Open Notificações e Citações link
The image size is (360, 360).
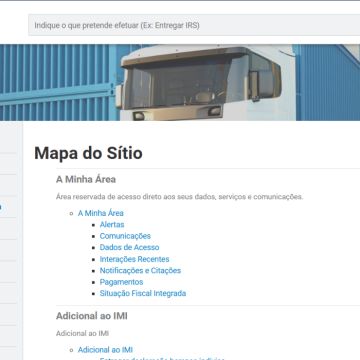pos(140,270)
